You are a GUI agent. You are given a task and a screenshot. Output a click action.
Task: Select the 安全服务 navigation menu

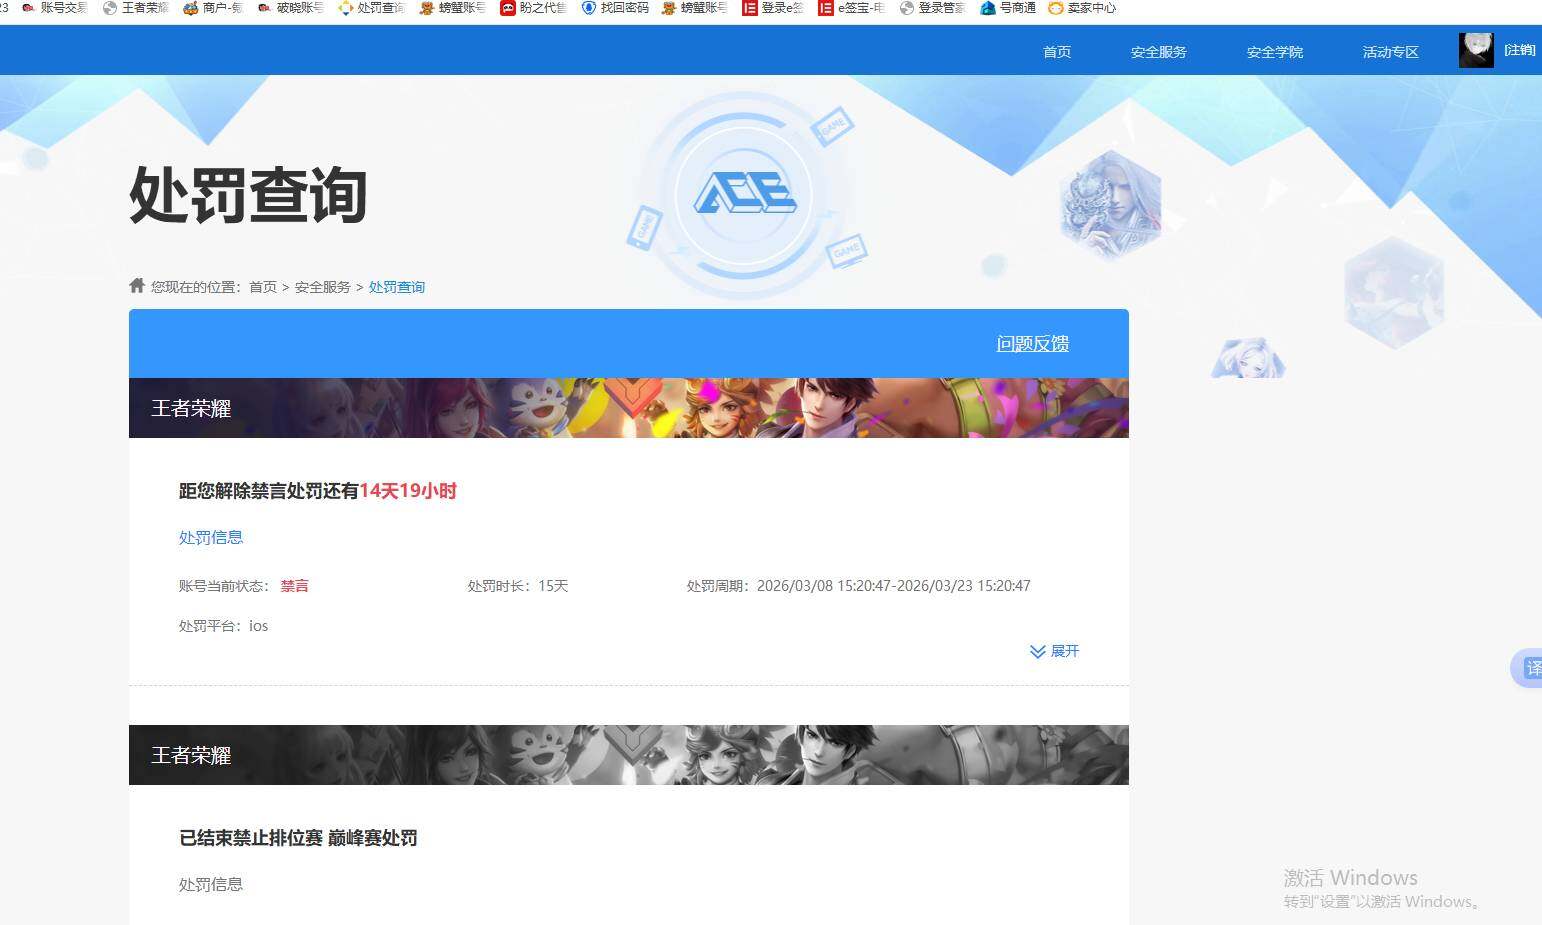pyautogui.click(x=1158, y=52)
